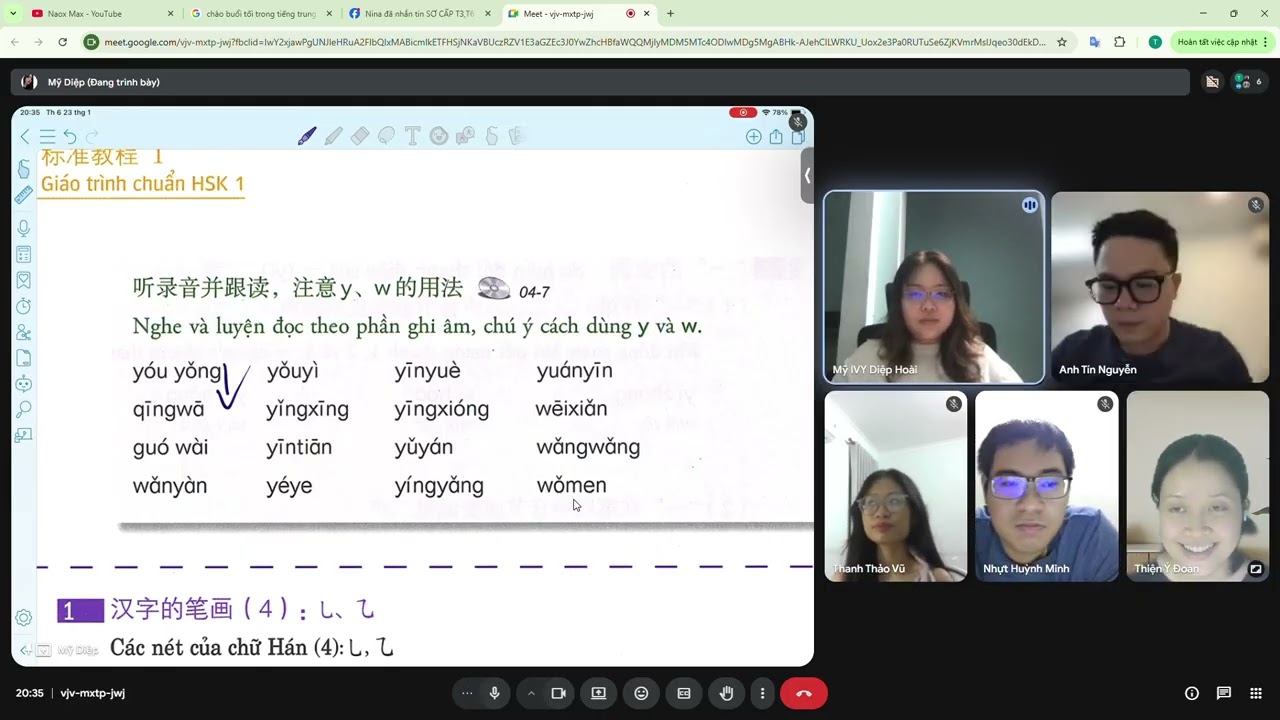Open Google Translate icon in address bar
Viewport: 1280px width, 720px height.
point(1095,42)
